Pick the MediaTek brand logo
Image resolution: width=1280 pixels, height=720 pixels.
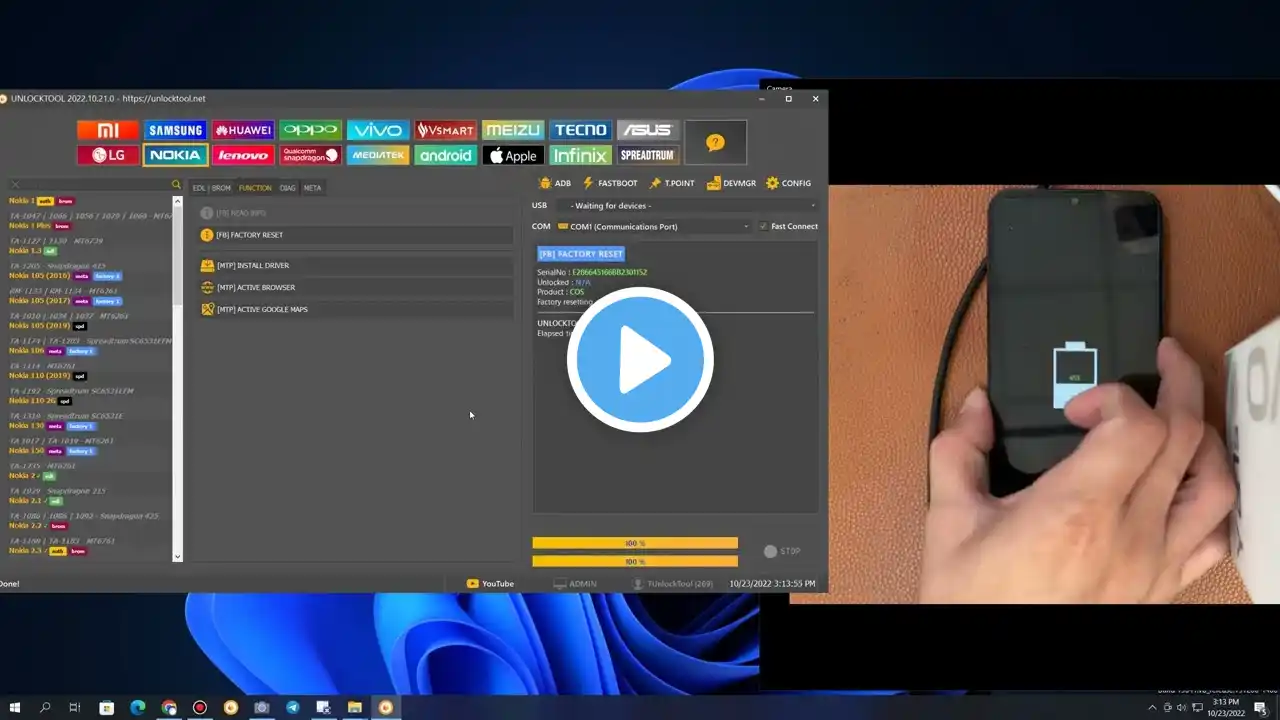[x=378, y=155]
